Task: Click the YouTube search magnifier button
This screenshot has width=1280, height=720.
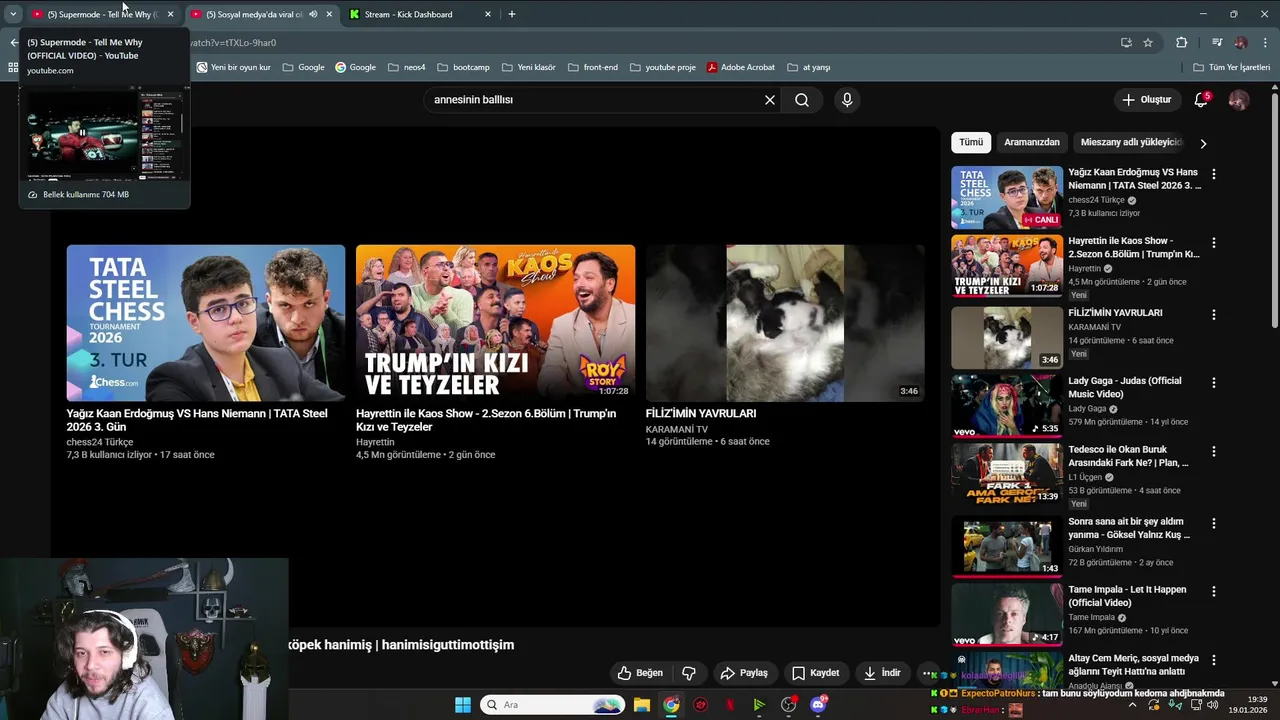Action: [x=802, y=100]
